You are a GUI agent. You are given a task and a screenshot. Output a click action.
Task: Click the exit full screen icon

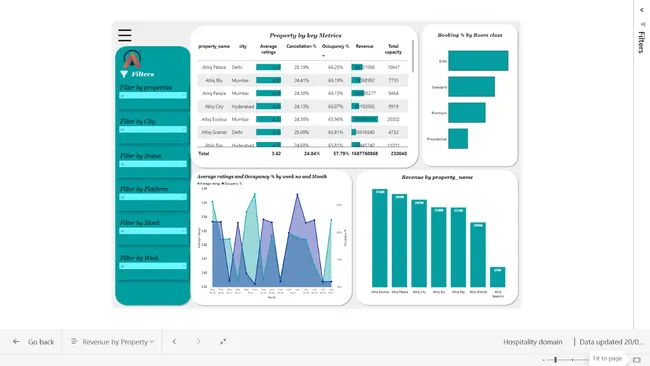click(x=223, y=342)
